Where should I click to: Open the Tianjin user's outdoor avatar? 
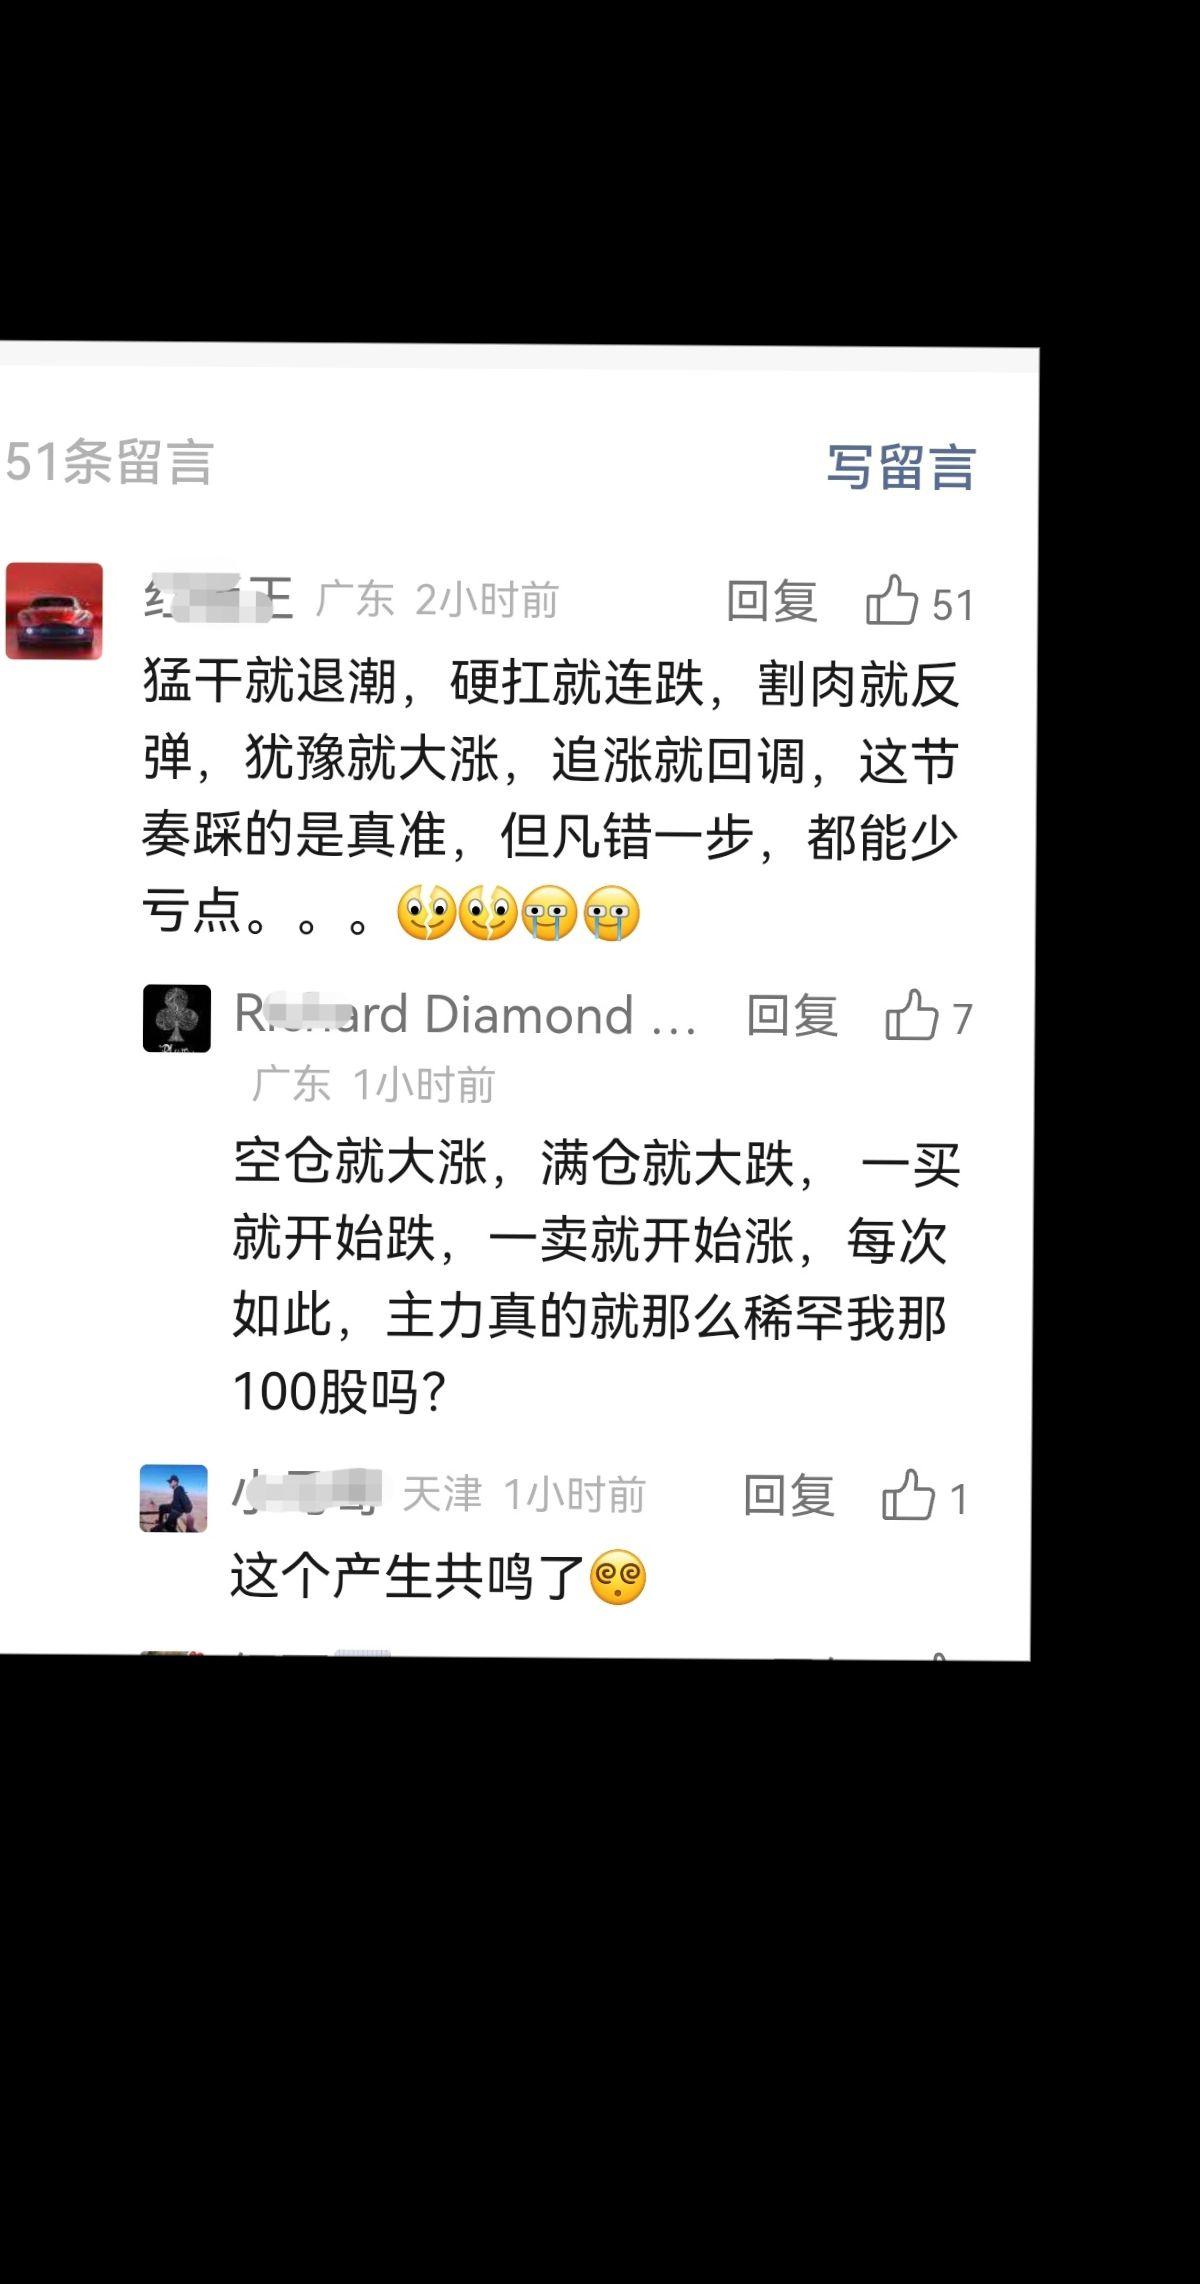(173, 1498)
